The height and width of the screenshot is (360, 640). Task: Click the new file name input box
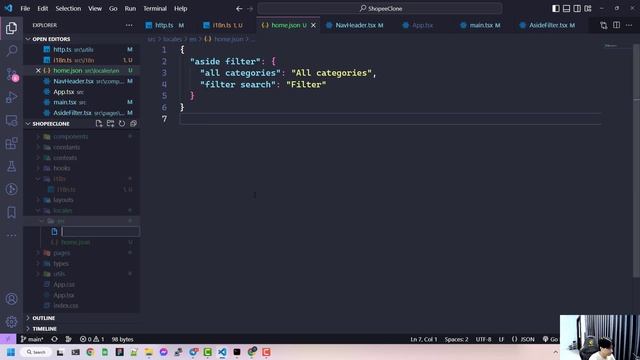[x=100, y=231]
